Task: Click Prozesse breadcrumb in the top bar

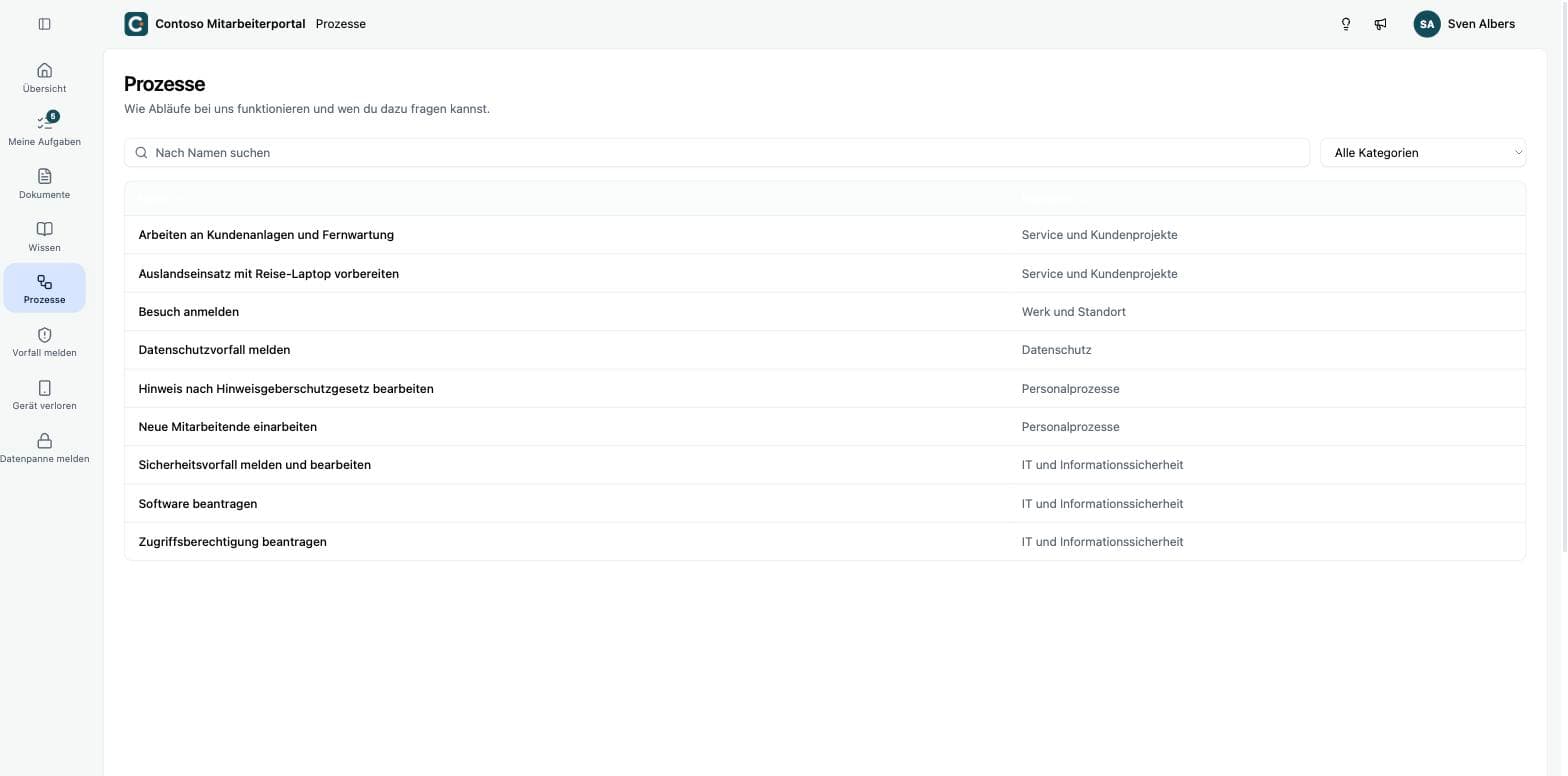Action: 341,24
